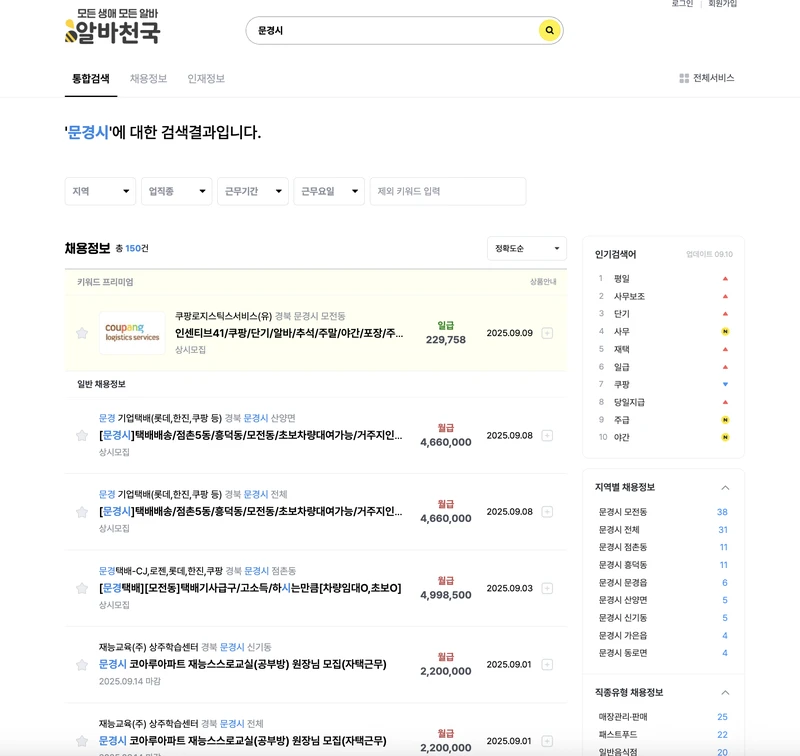Click the 제외 키워드 입력 input field
The width and height of the screenshot is (800, 756).
[446, 192]
